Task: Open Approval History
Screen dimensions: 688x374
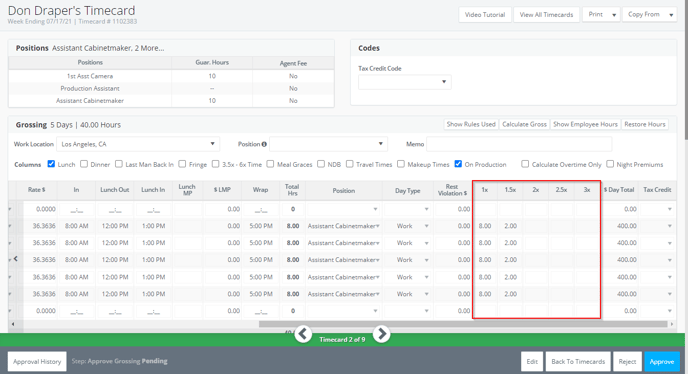Action: [x=37, y=361]
